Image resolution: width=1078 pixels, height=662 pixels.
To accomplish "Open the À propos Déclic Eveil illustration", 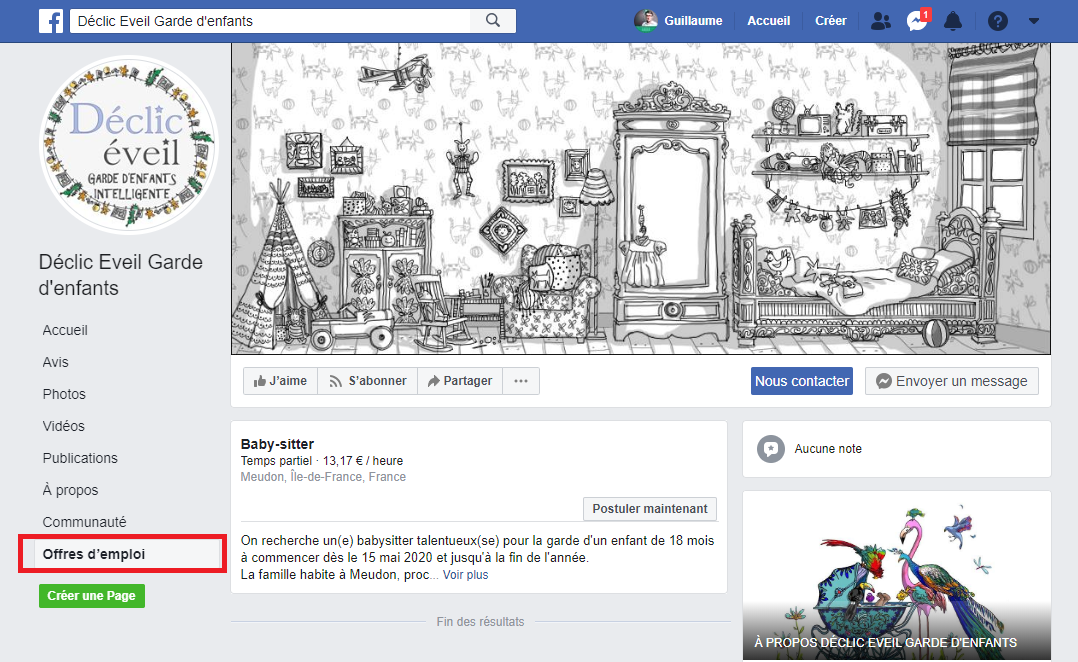I will point(896,576).
